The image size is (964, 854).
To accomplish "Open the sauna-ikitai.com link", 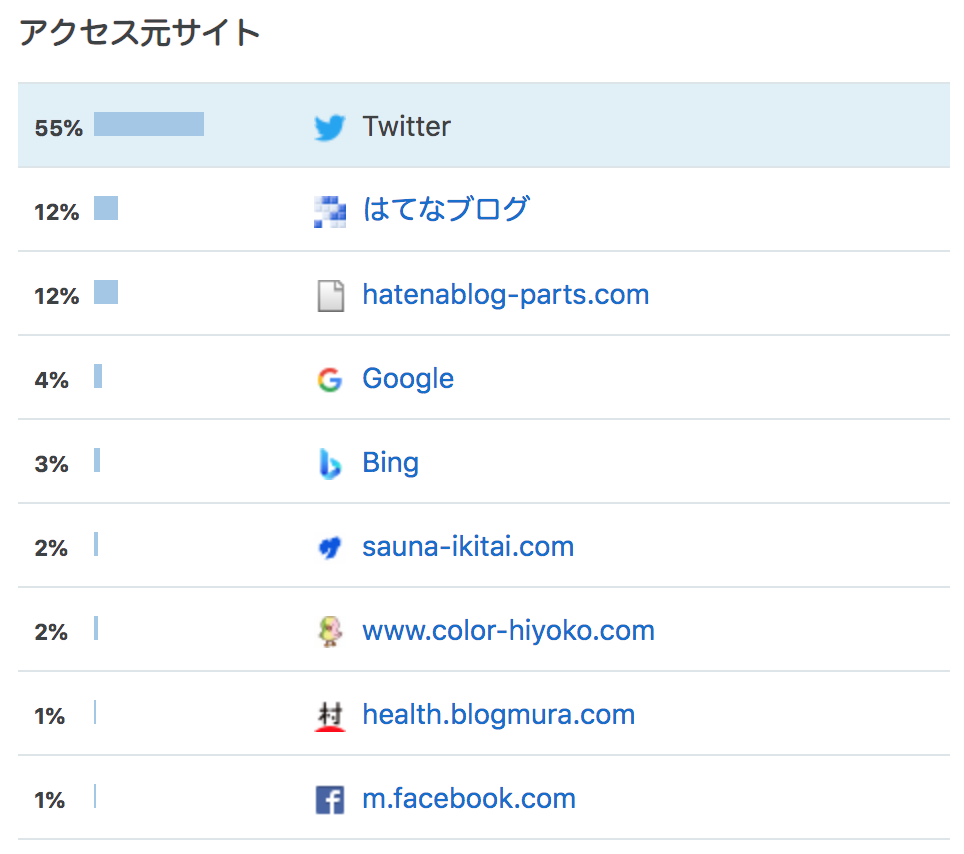I will (x=468, y=547).
